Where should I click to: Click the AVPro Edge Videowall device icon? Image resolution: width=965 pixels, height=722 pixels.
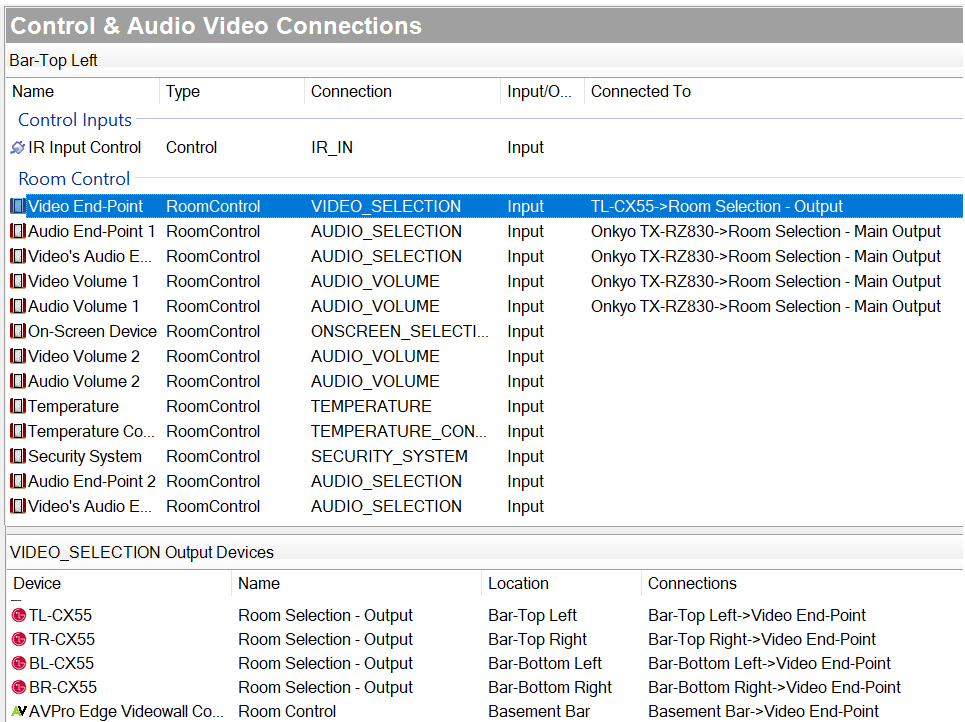point(19,712)
